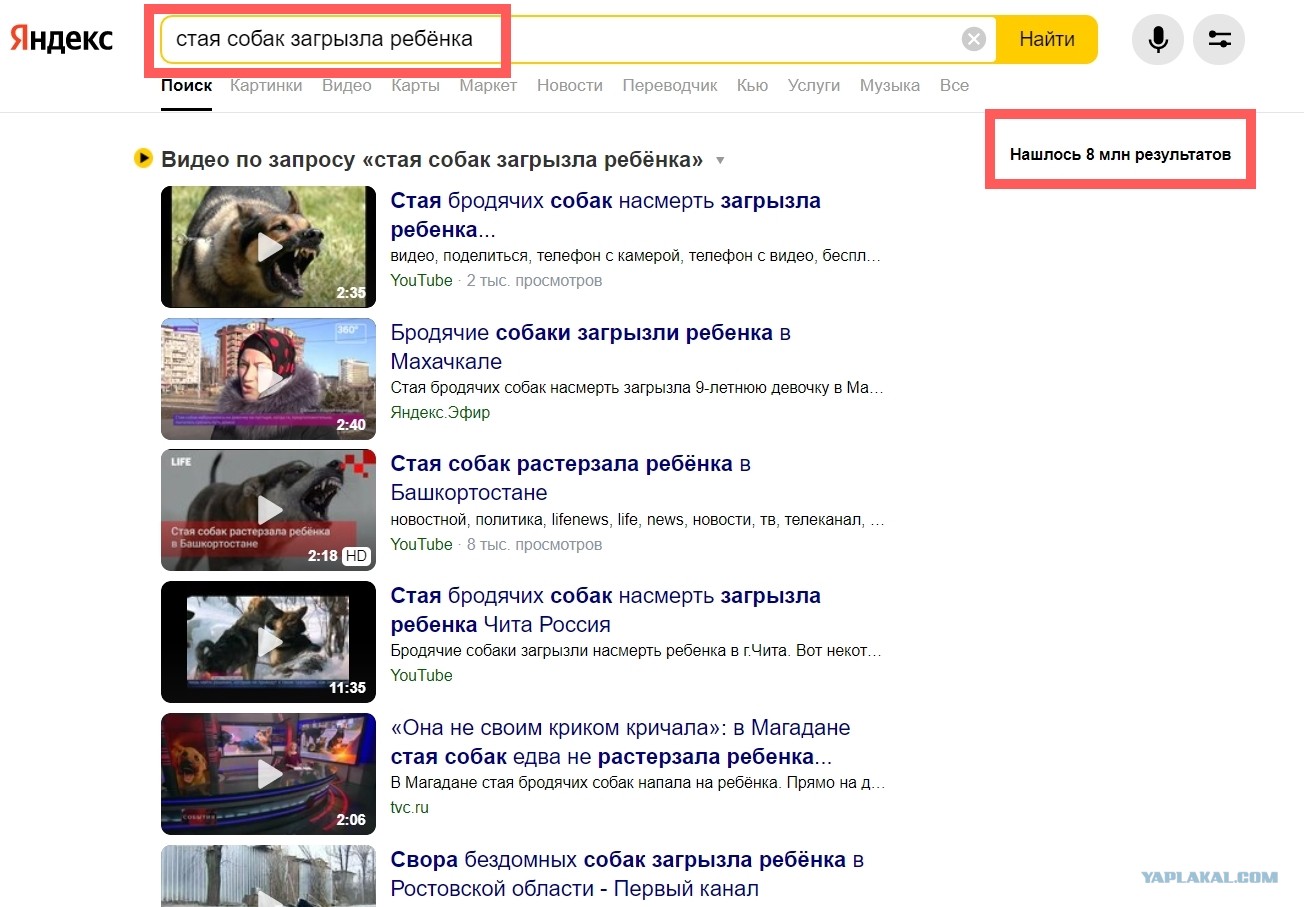Open the Ростовской области video thumbnail
Viewport: 1304px width, 907px height.
click(x=269, y=876)
